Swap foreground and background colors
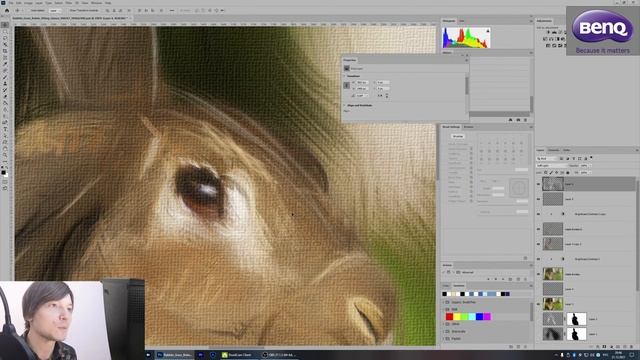 (7, 167)
